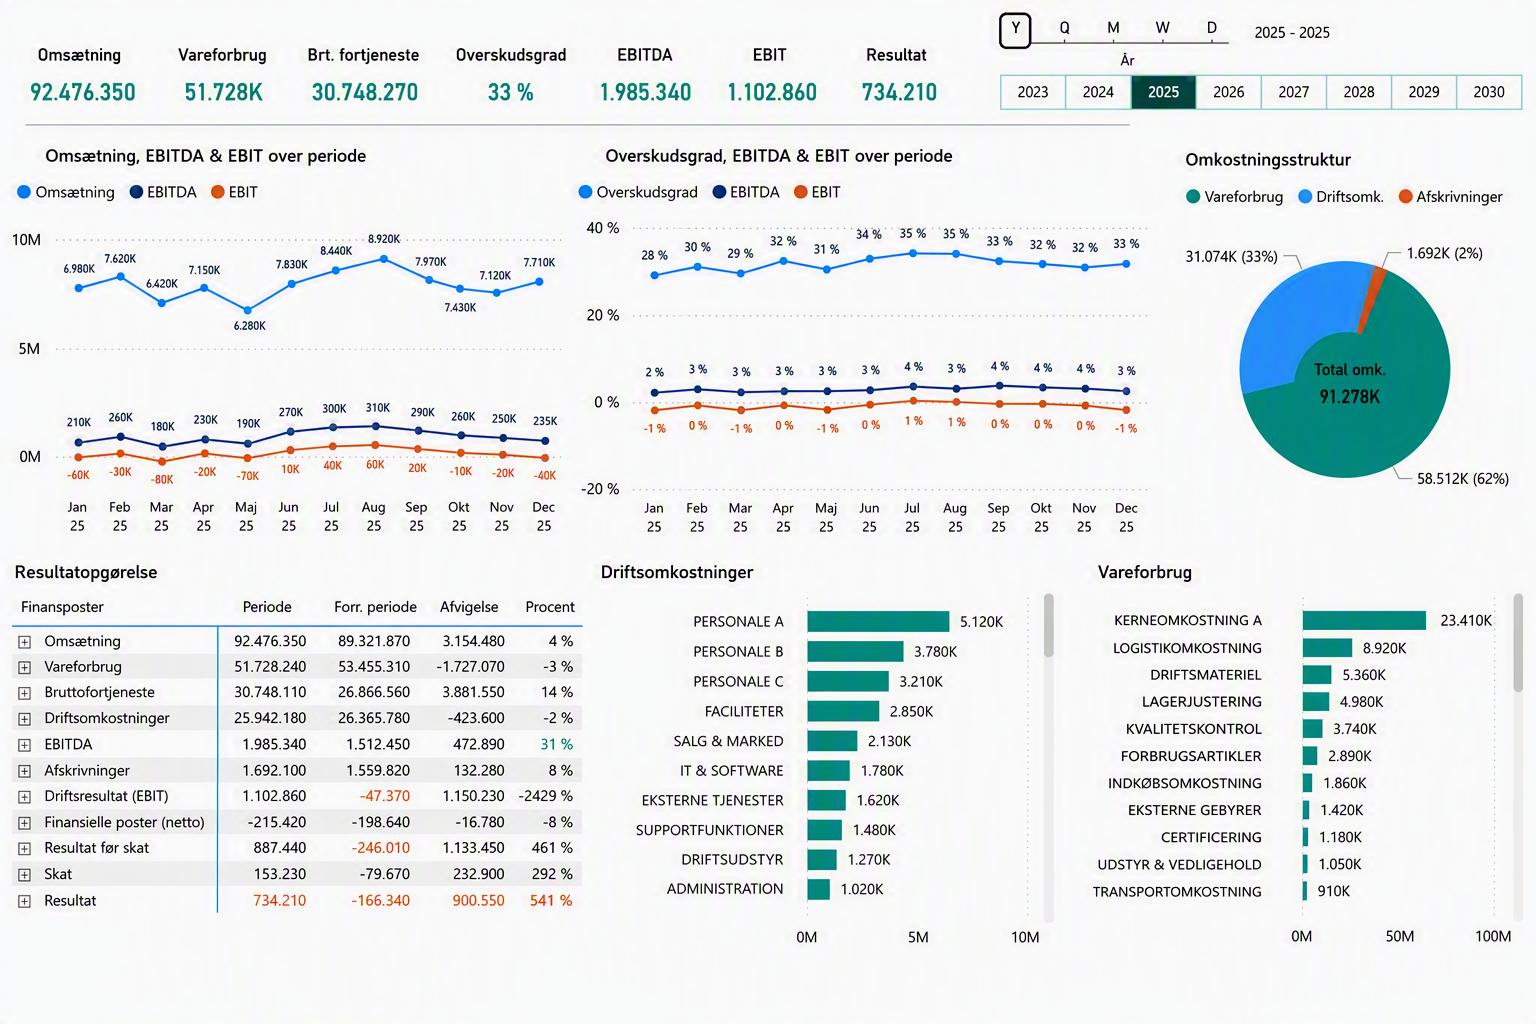Select the Y (year) granularity option
The image size is (1536, 1024).
click(1015, 29)
